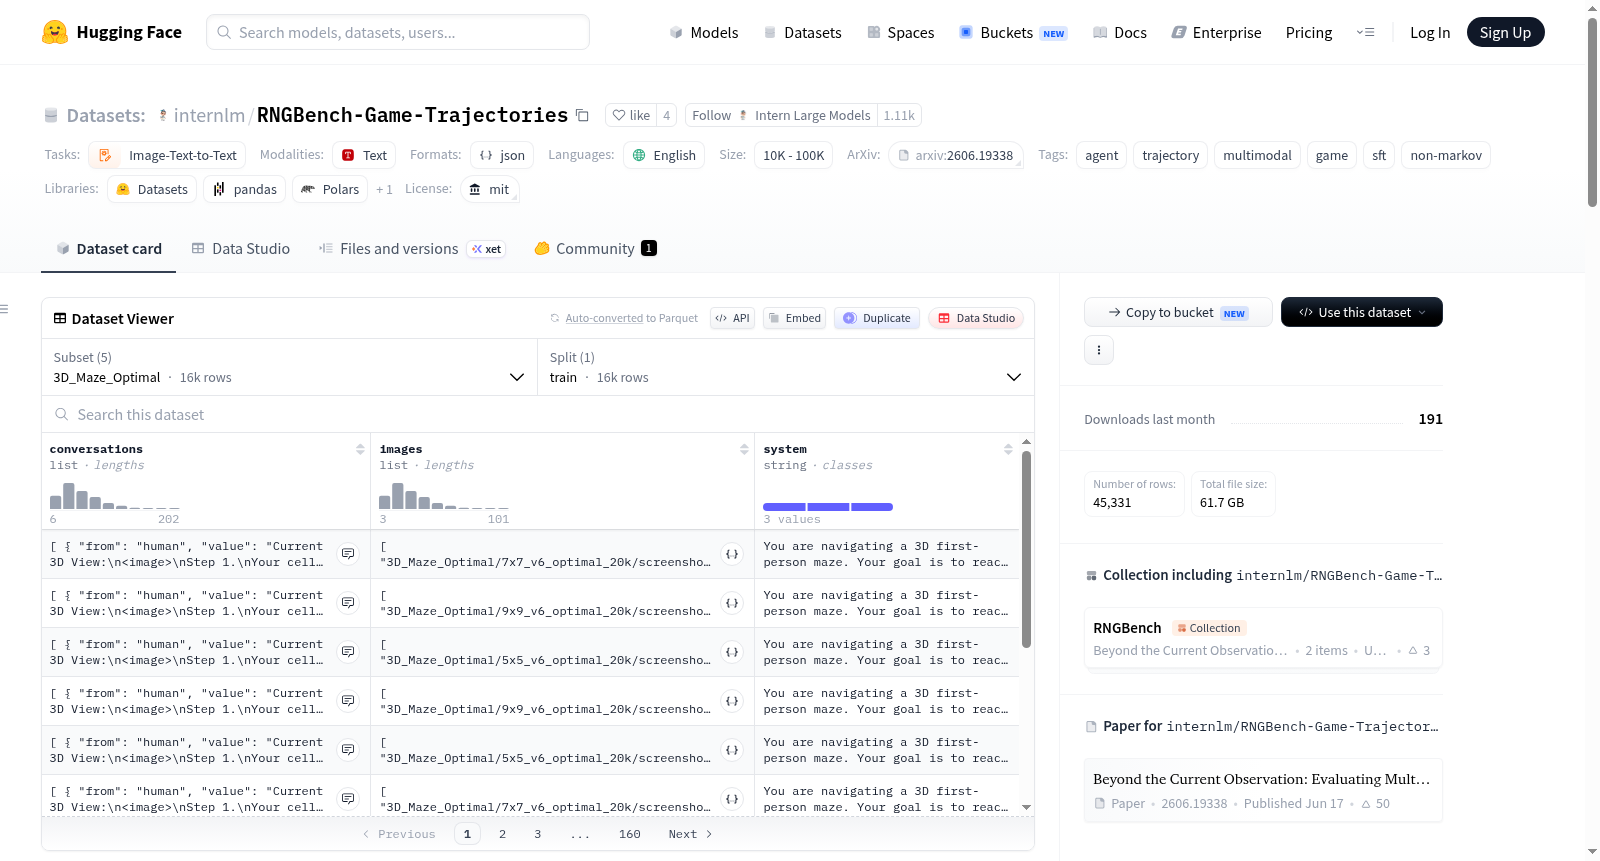Copy to bucket
This screenshot has width=1600, height=861.
1178,312
